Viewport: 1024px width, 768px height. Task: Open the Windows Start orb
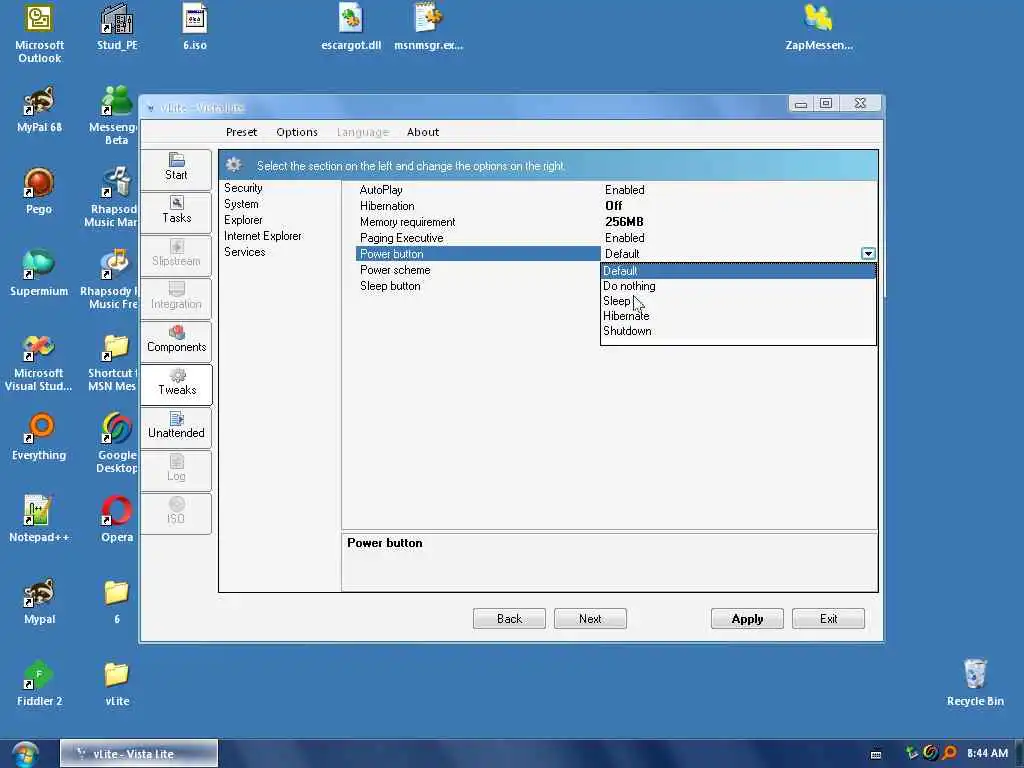25,754
